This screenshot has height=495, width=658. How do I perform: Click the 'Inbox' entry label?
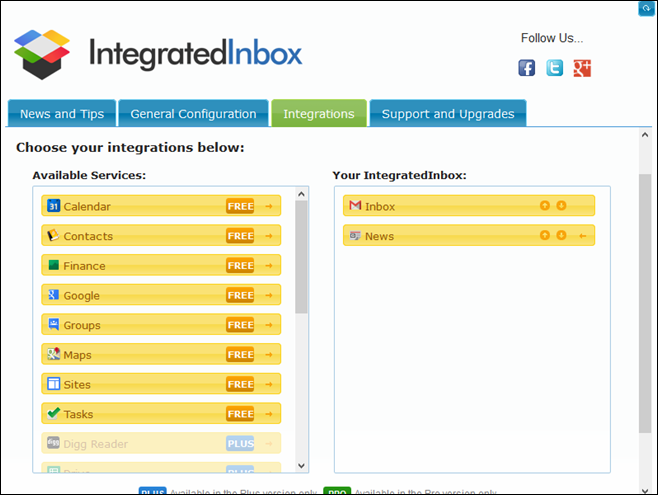click(380, 206)
